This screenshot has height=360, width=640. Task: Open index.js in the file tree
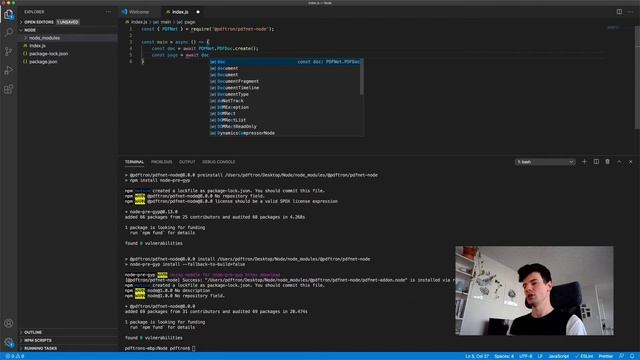click(x=68, y=46)
